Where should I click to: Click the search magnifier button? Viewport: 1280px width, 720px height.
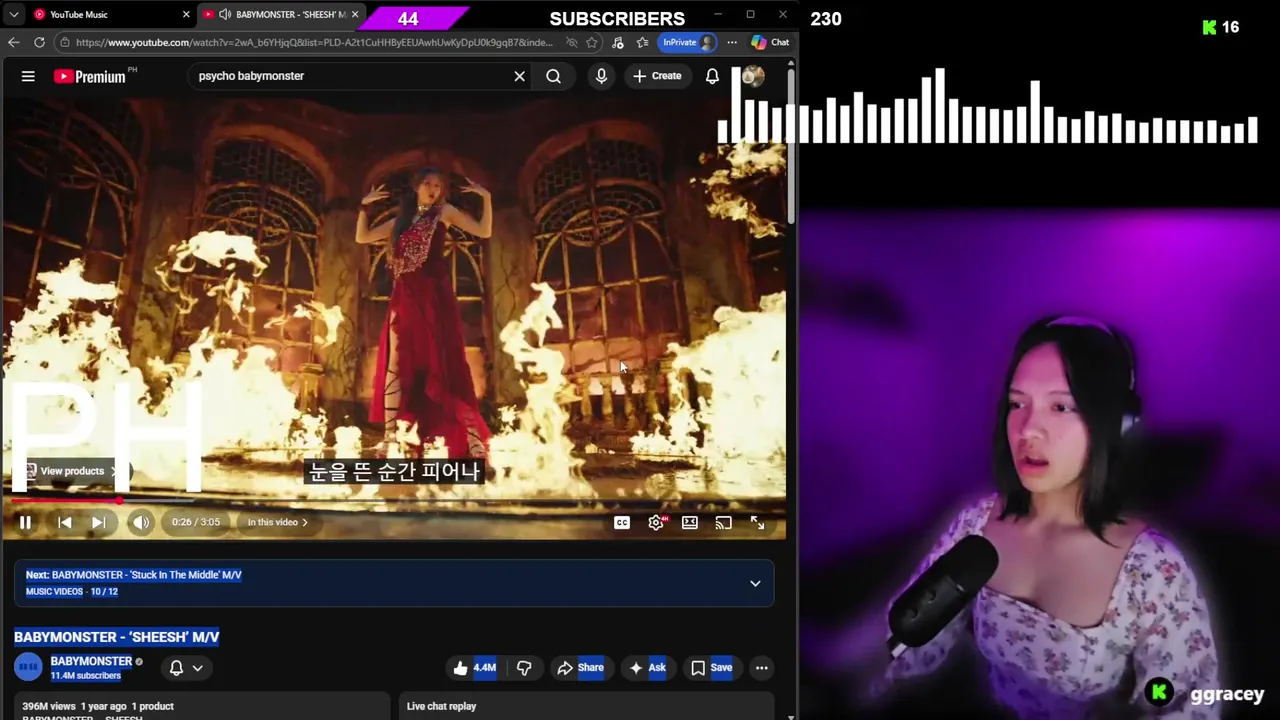pos(553,76)
